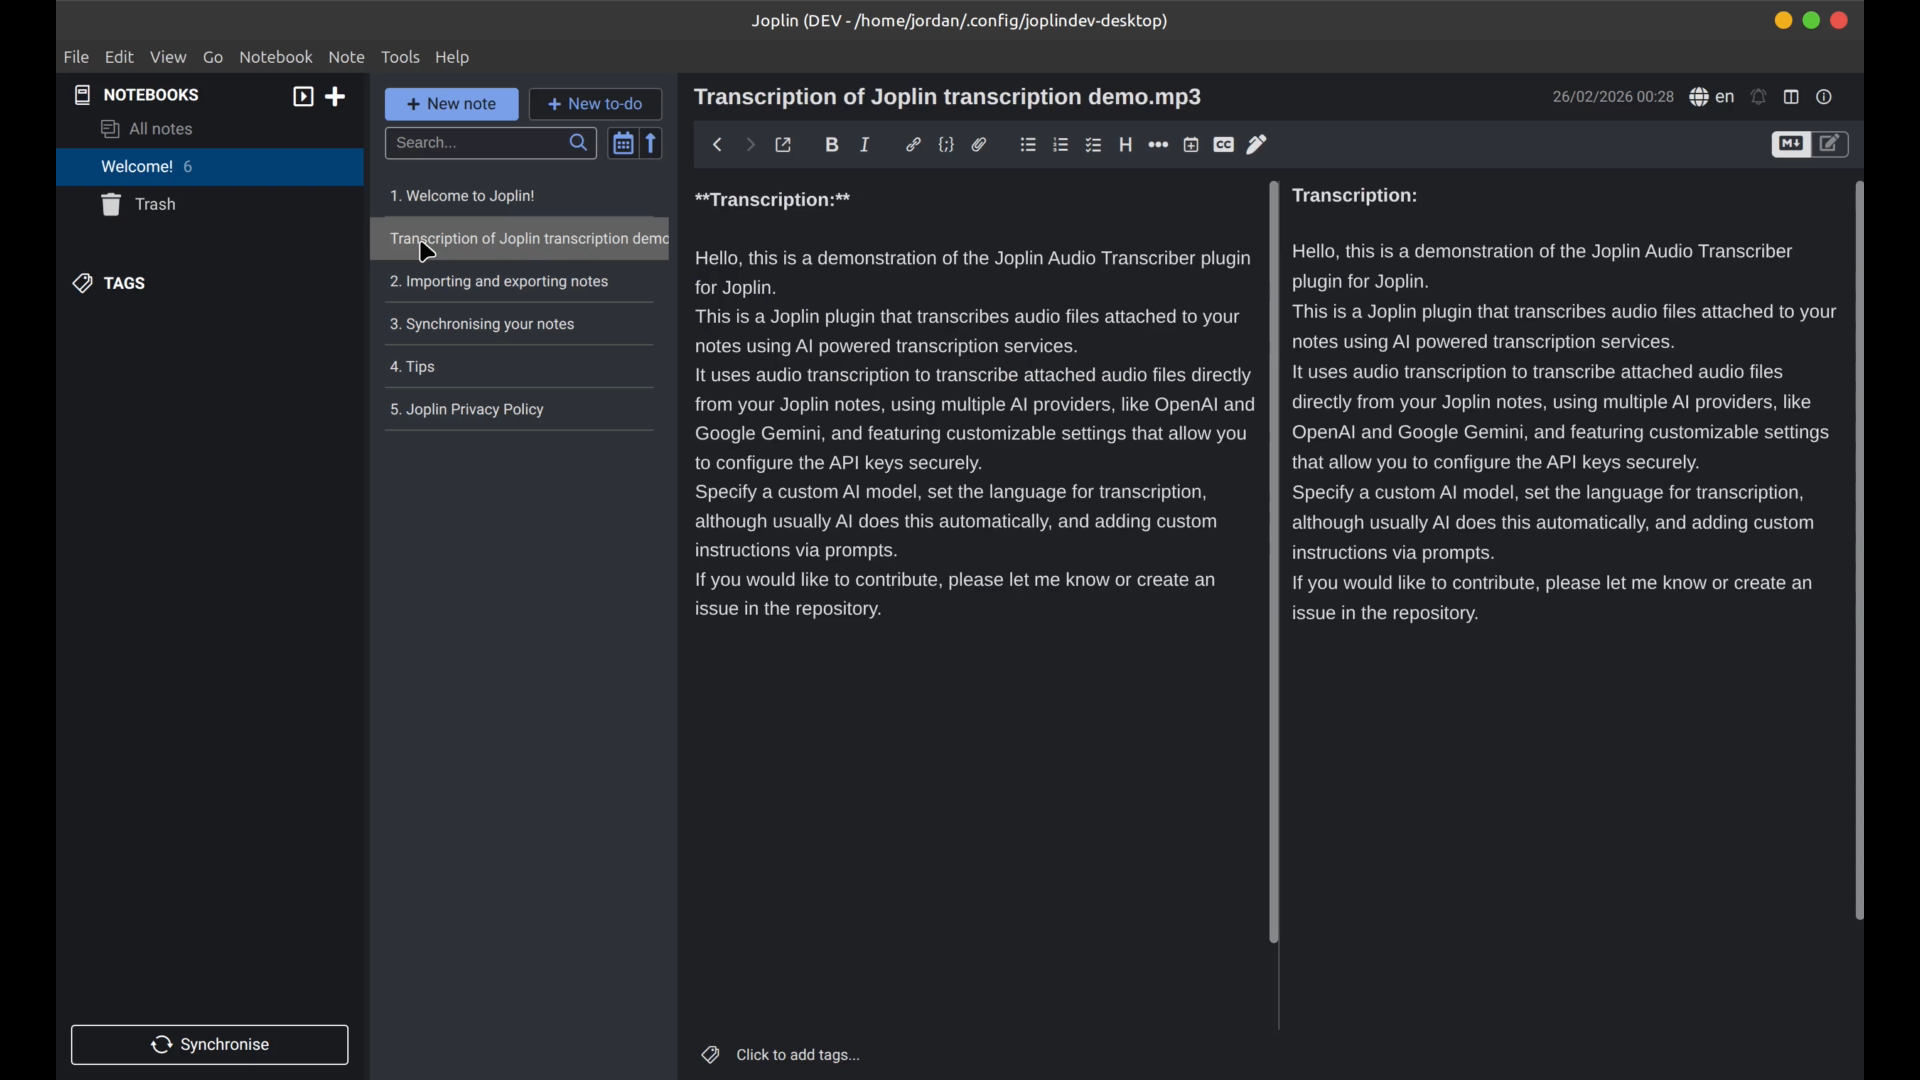Screen dimensions: 1920x1080
Task: Open the spell checker language dropdown
Action: pyautogui.click(x=1712, y=98)
